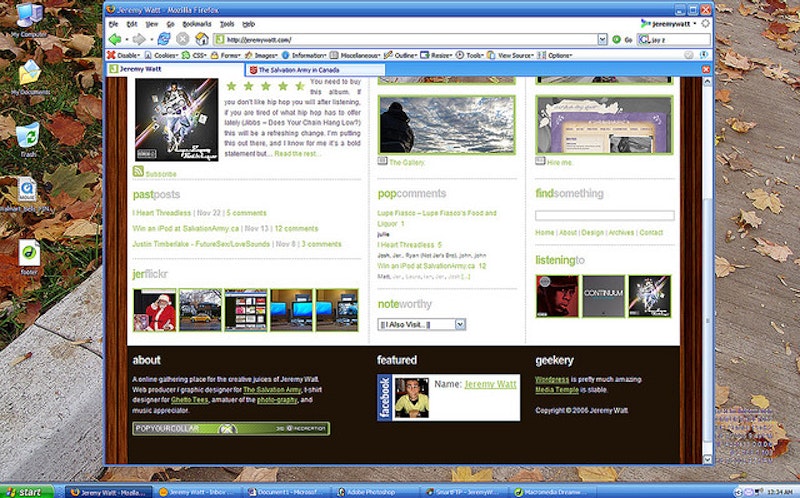The height and width of the screenshot is (498, 800).
Task: Open the 'I Also Visit...' dropdown
Action: 421,325
